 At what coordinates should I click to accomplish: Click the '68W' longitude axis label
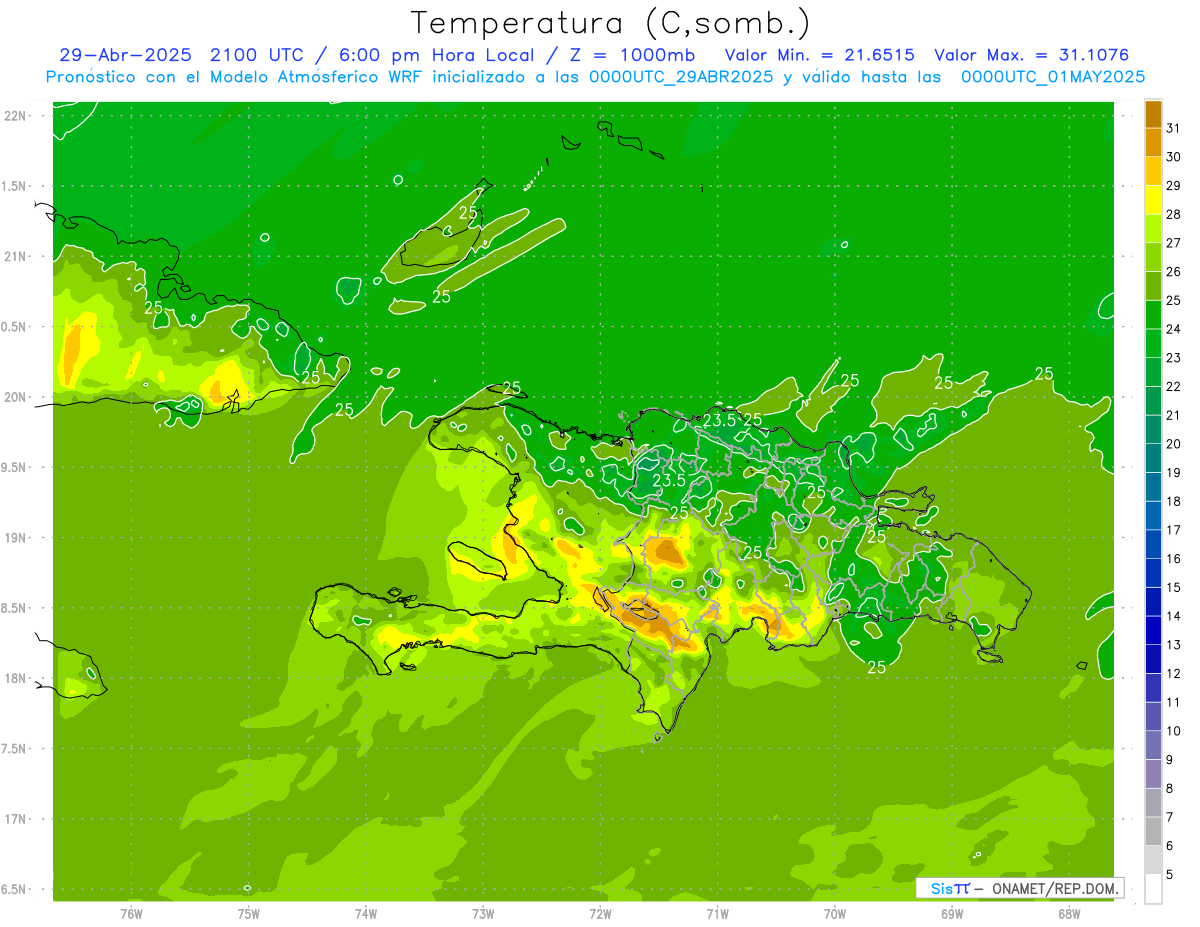pos(1069,912)
